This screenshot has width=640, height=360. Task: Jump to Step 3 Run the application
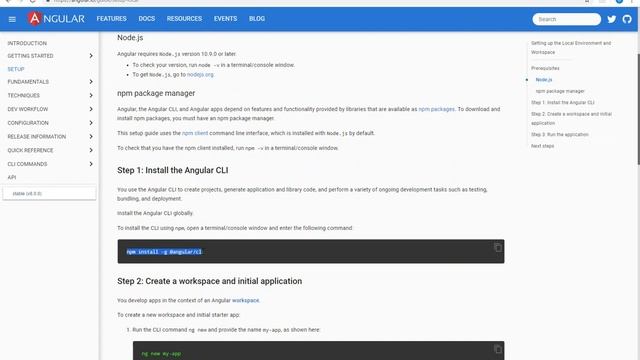(x=560, y=135)
